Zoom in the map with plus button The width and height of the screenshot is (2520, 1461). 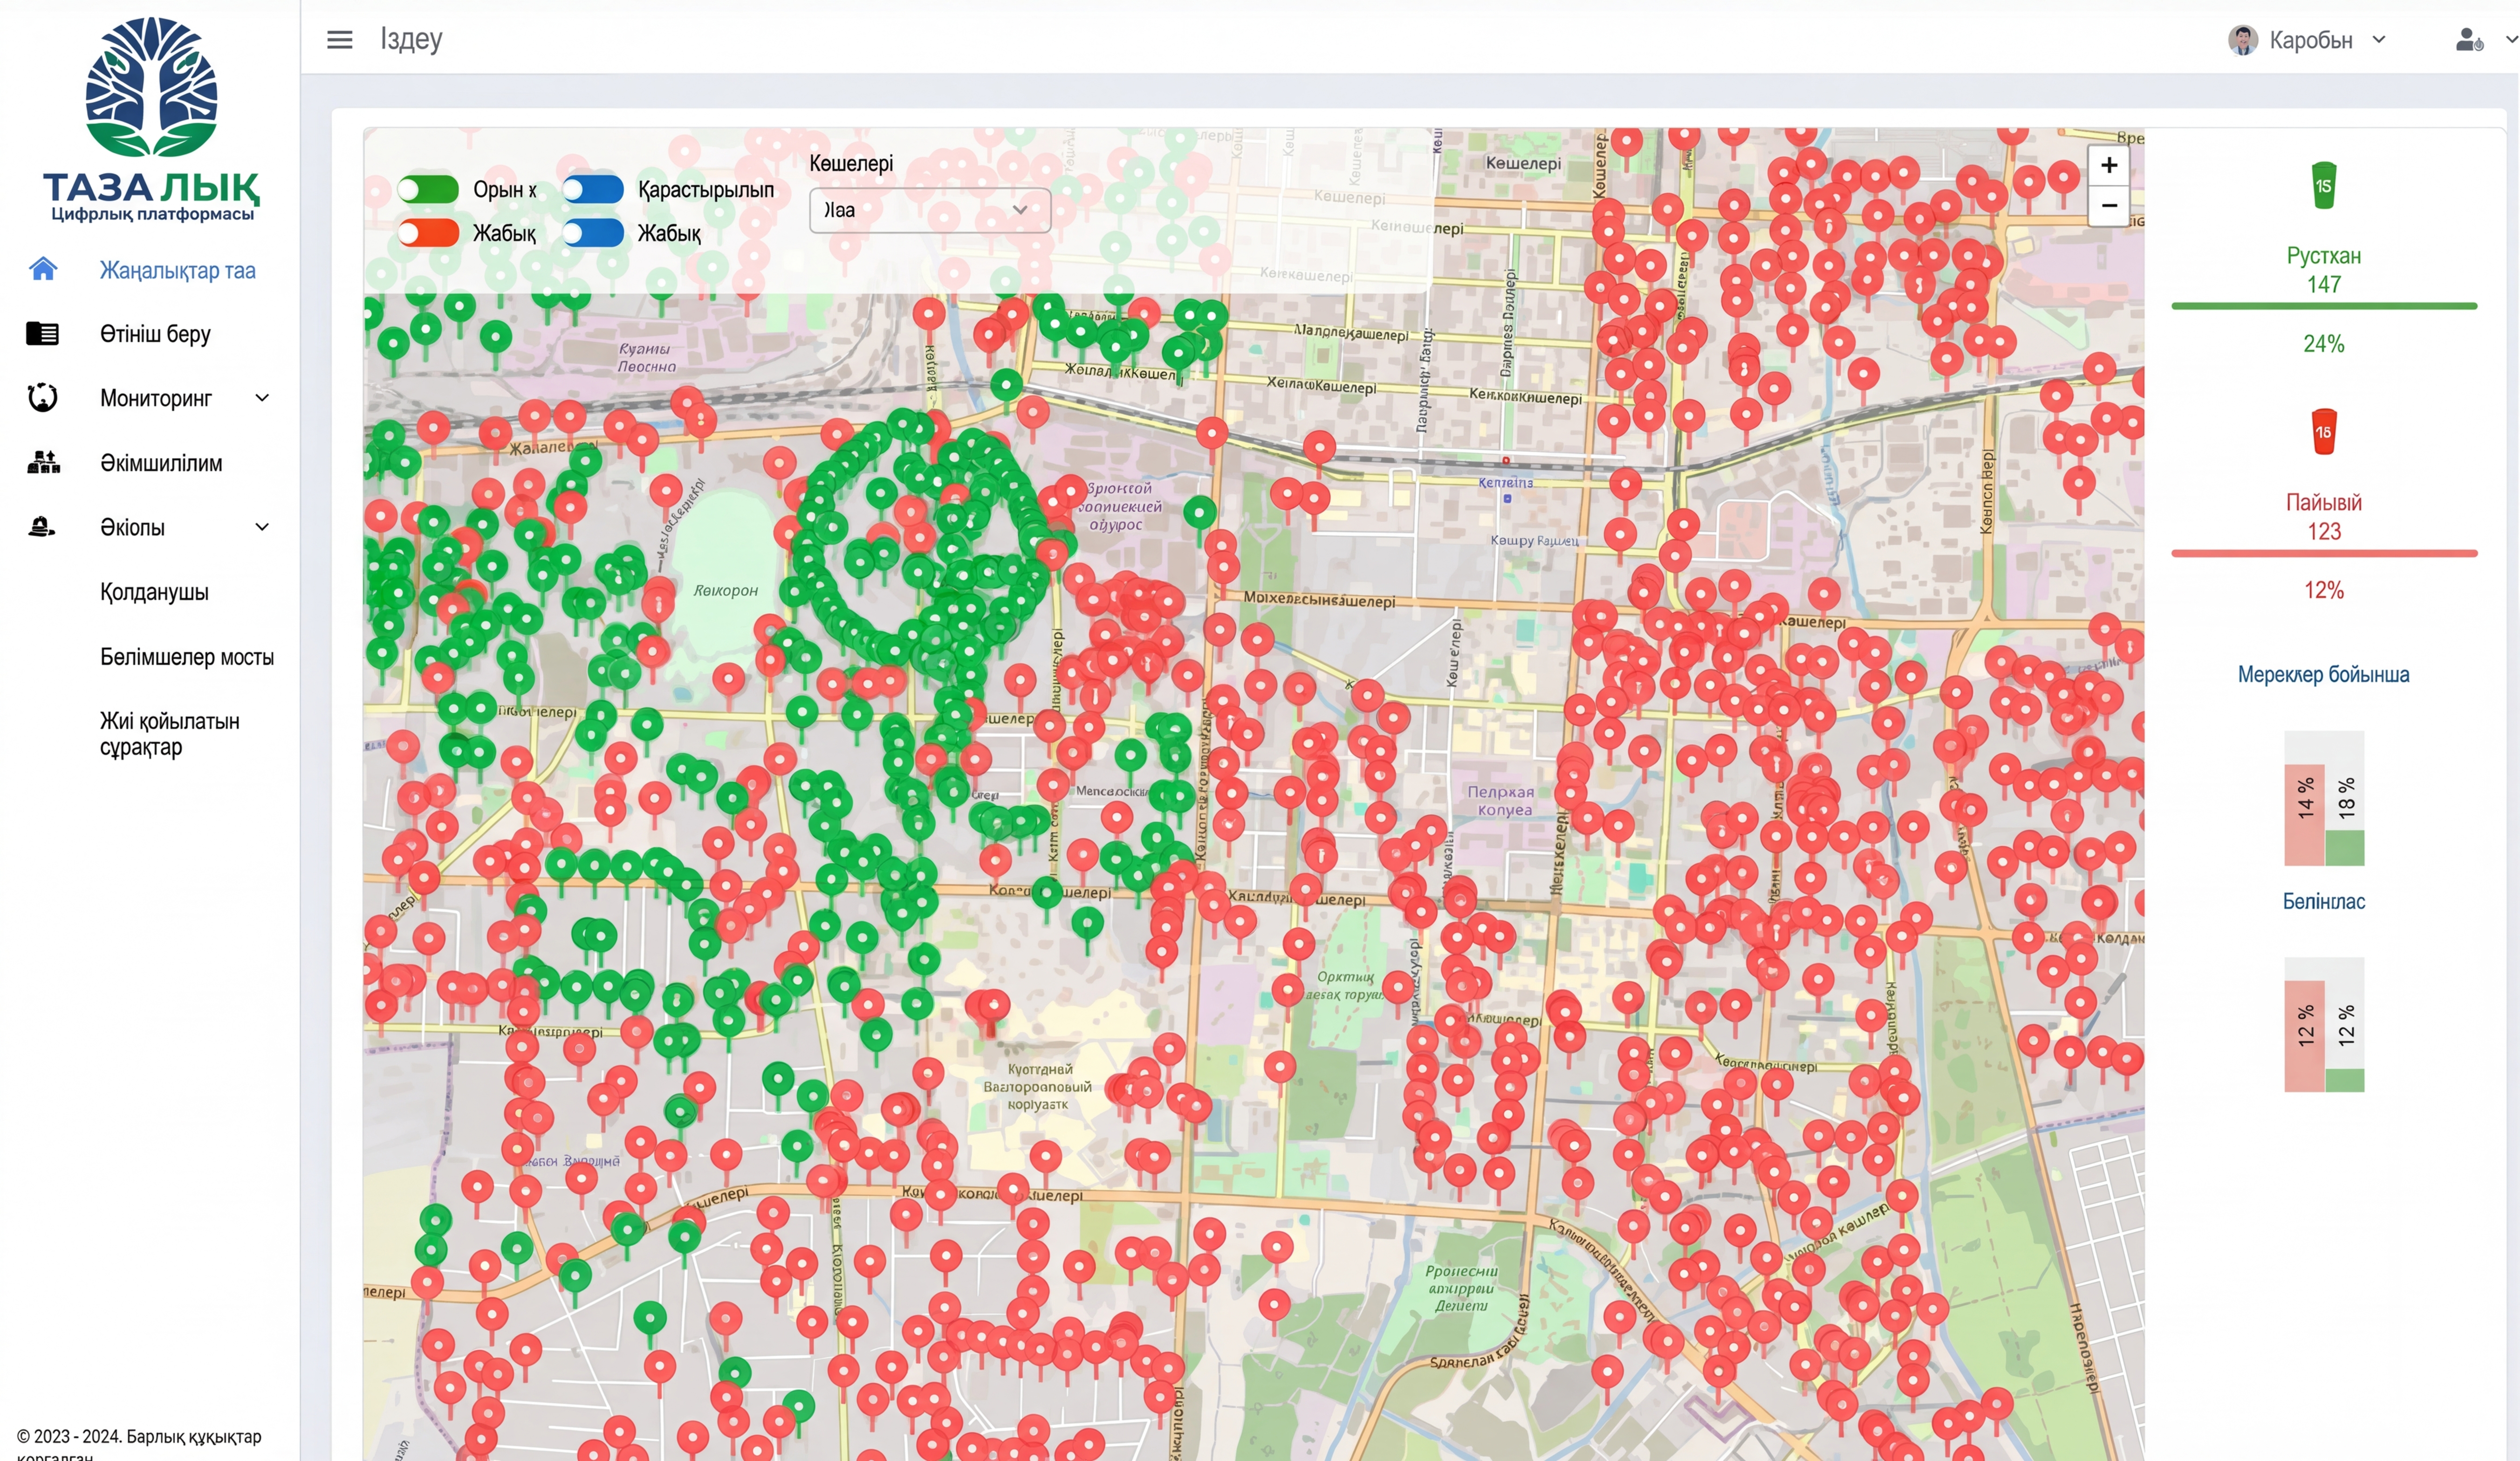pos(2108,165)
